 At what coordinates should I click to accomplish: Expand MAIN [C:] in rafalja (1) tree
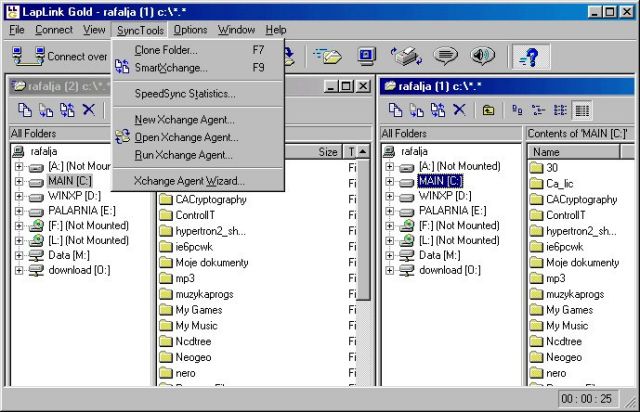389,181
